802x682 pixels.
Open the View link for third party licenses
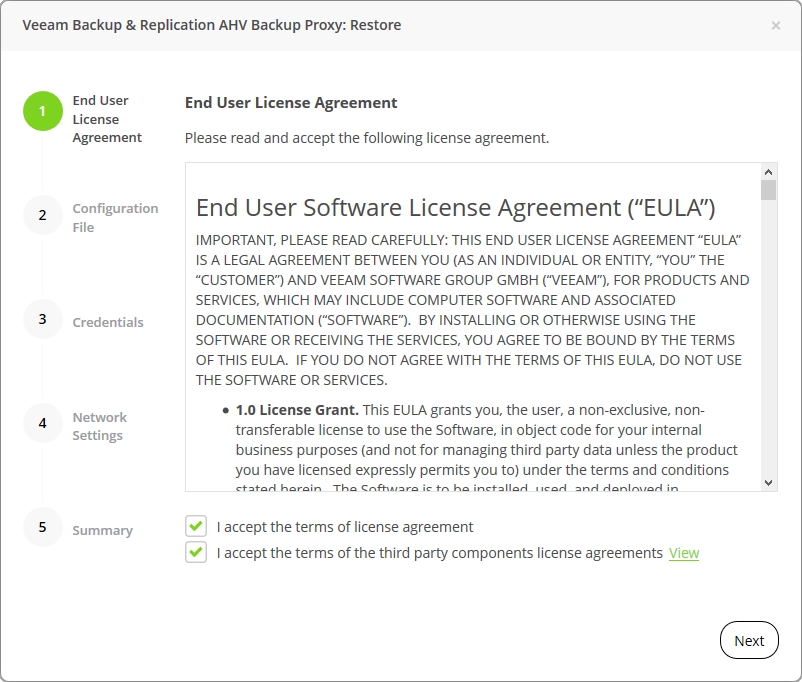click(x=684, y=553)
